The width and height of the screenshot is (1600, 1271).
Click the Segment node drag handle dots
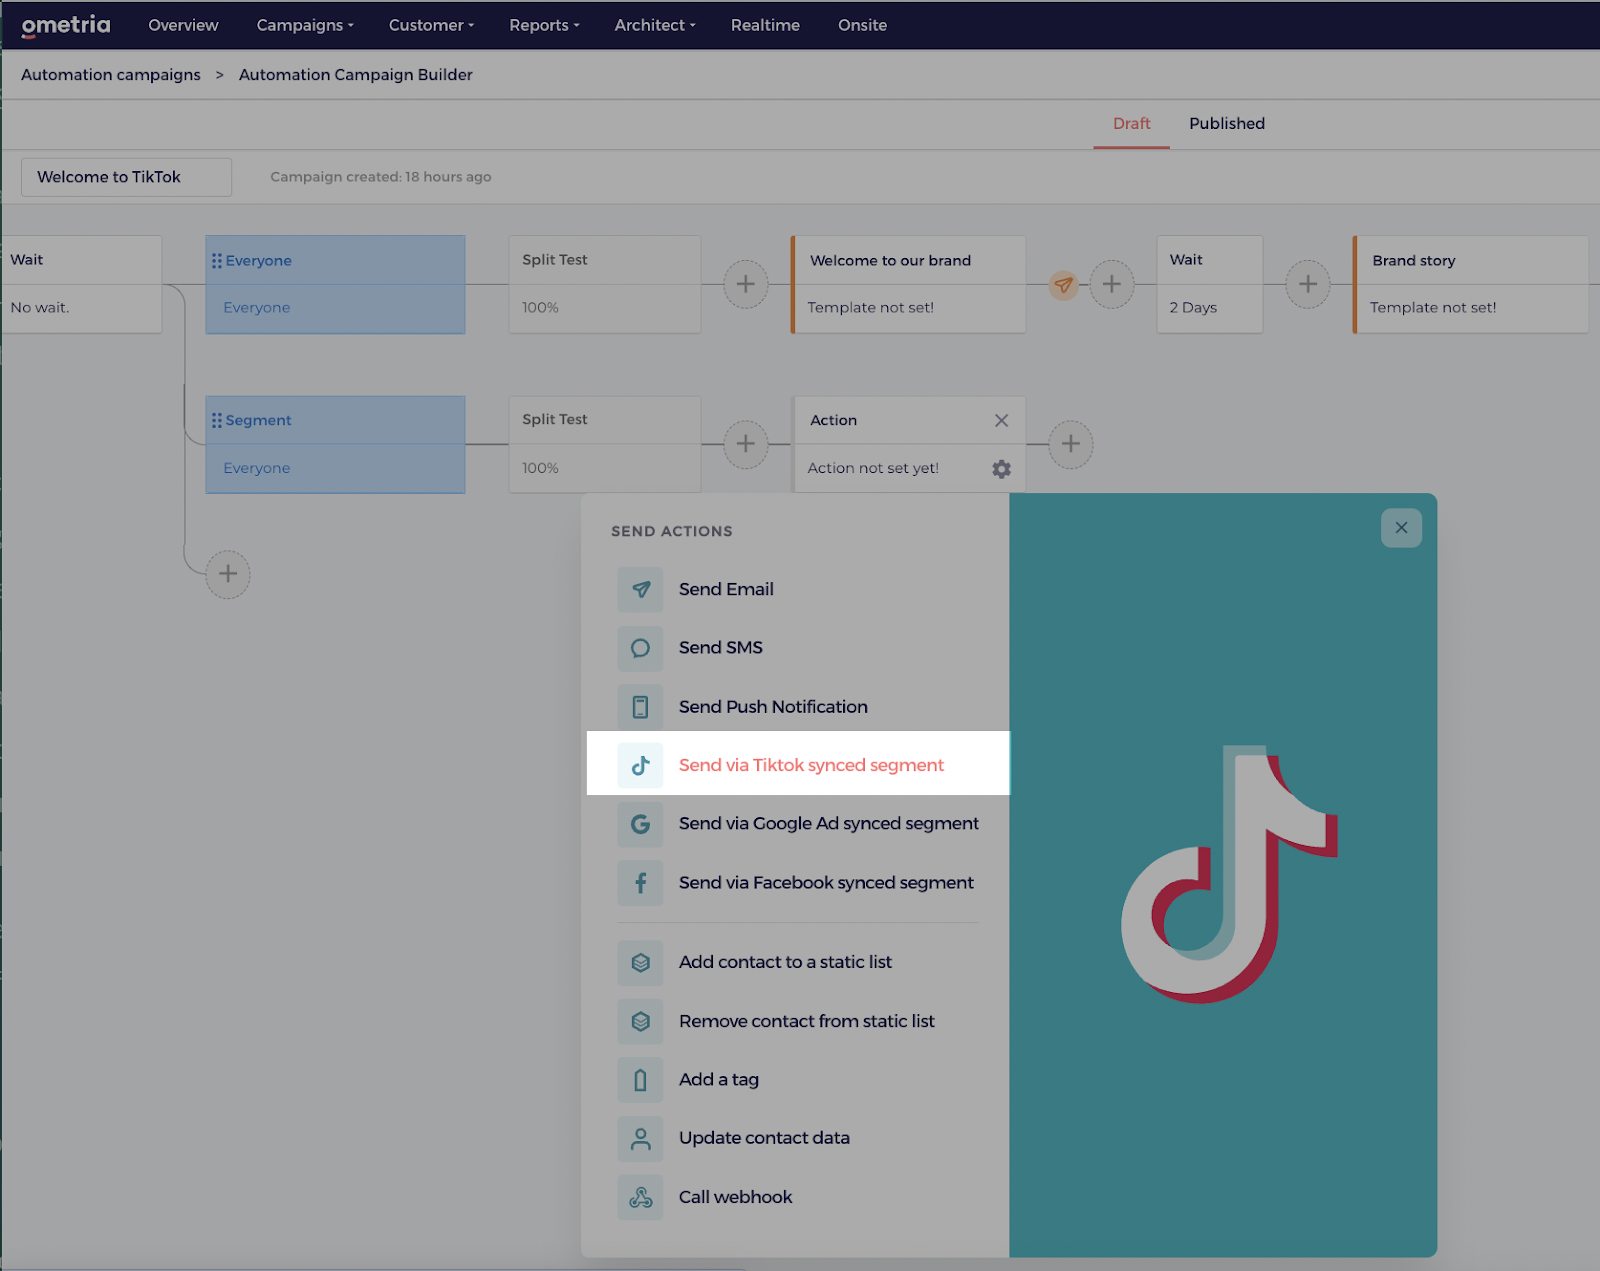217,420
